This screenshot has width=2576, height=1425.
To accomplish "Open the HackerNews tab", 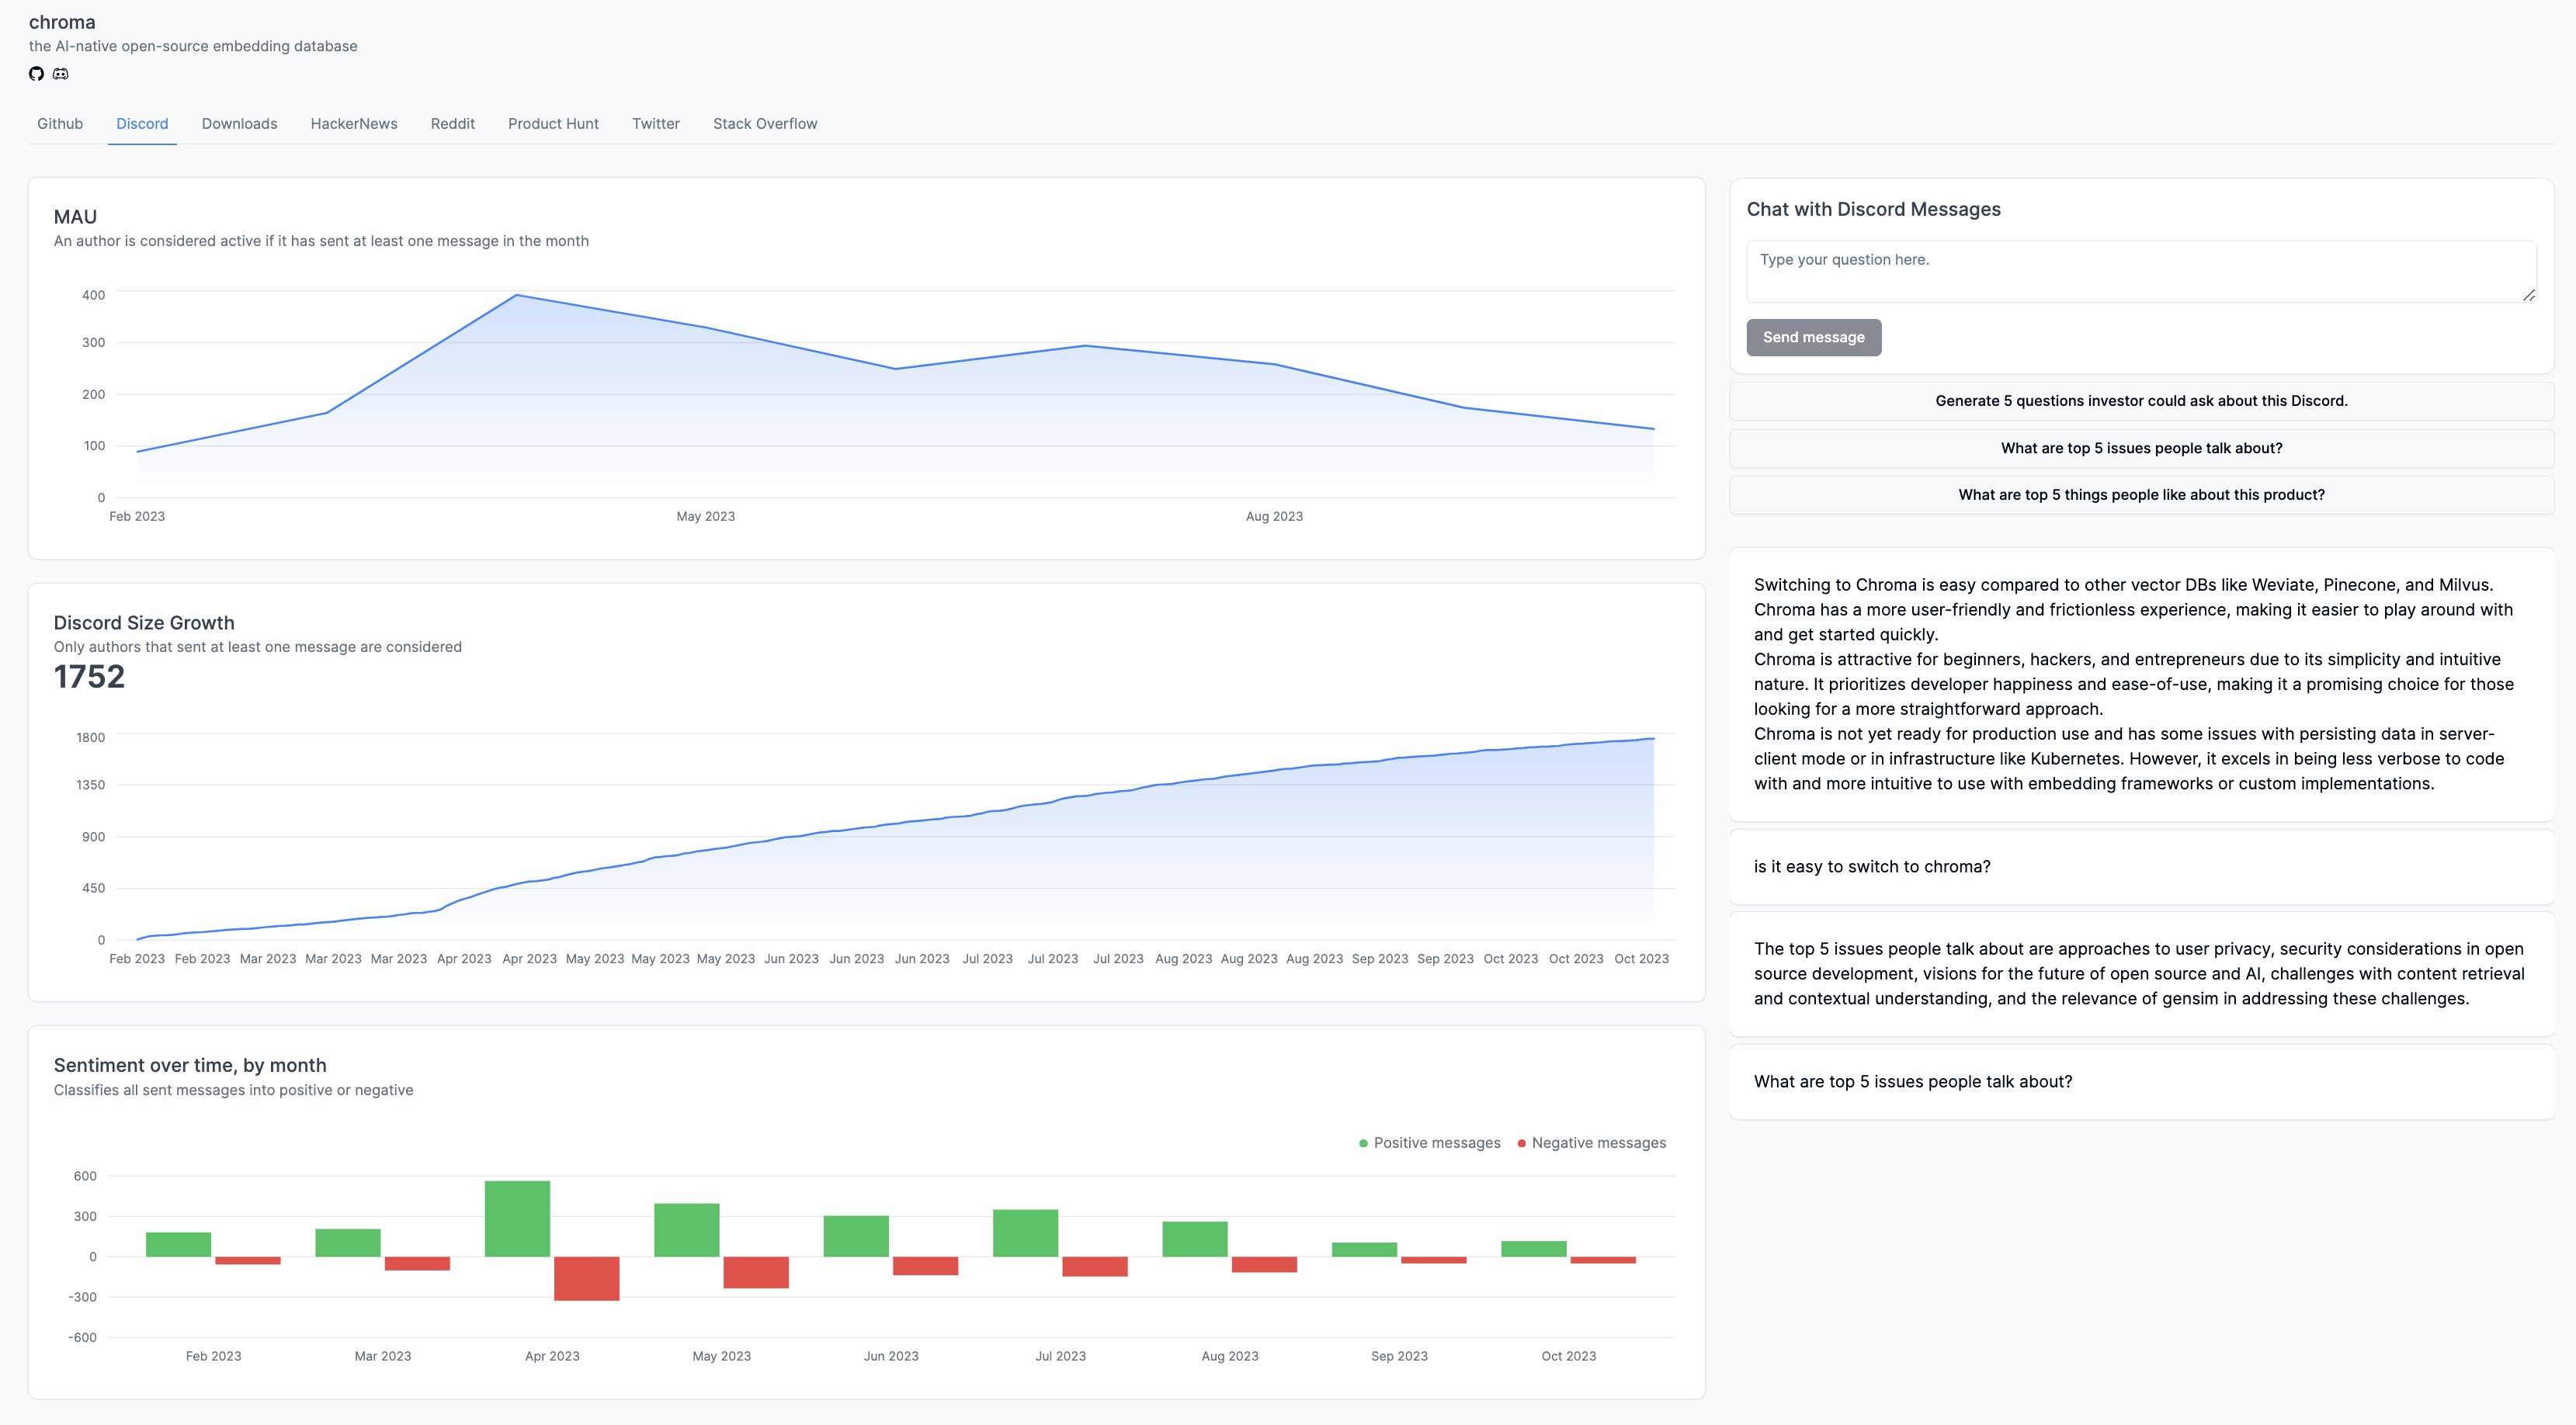I will [354, 124].
